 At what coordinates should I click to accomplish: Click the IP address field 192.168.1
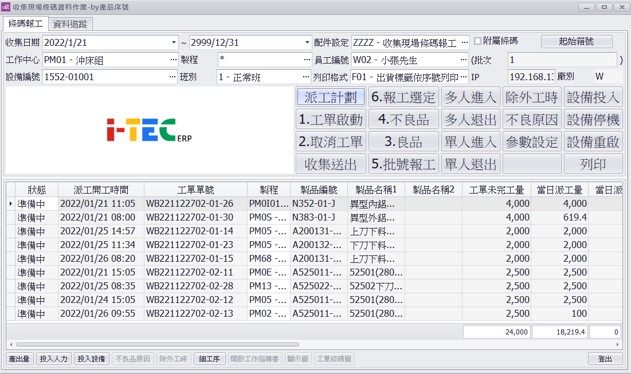point(531,76)
